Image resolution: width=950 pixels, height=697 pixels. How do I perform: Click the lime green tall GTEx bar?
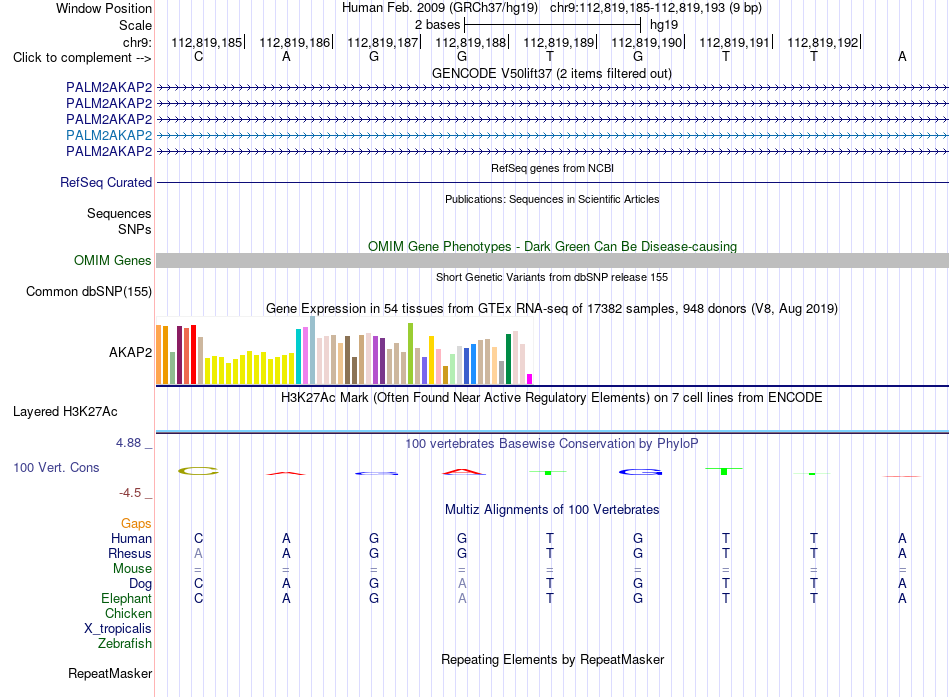tap(410, 353)
